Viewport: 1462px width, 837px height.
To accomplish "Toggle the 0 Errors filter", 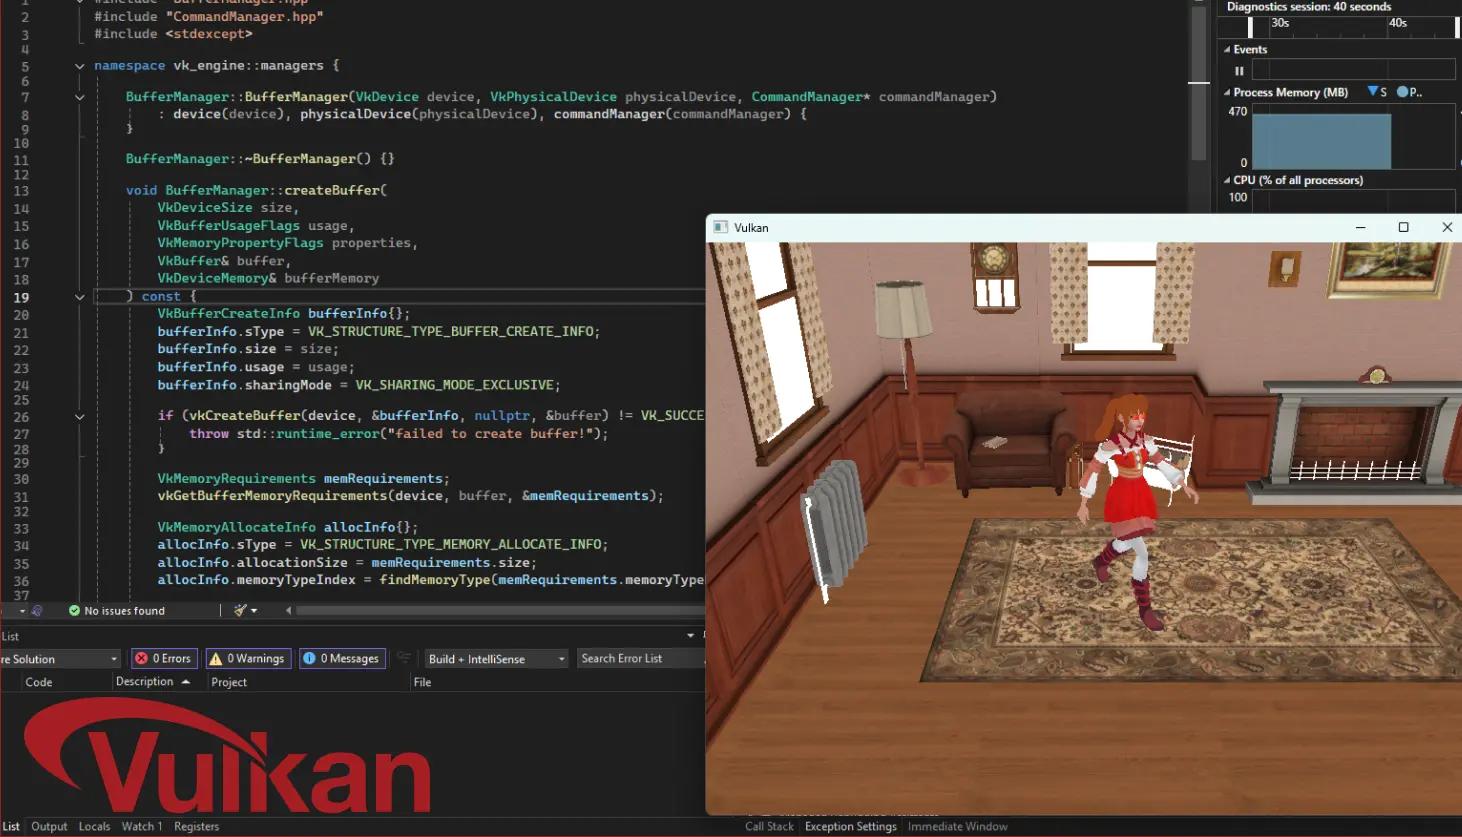I will pyautogui.click(x=164, y=658).
